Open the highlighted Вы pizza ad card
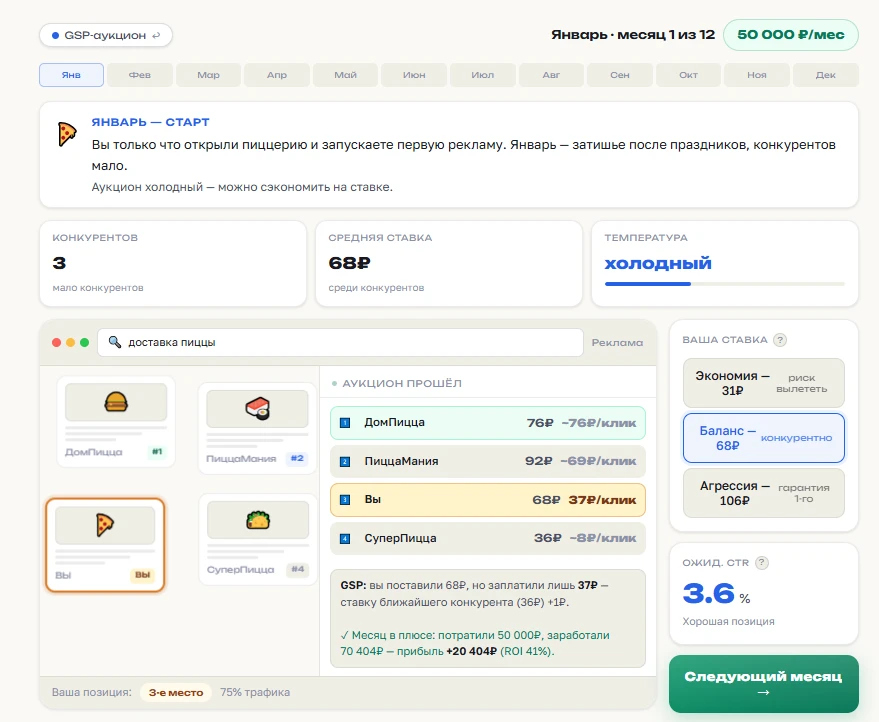The height and width of the screenshot is (722, 879). point(105,545)
